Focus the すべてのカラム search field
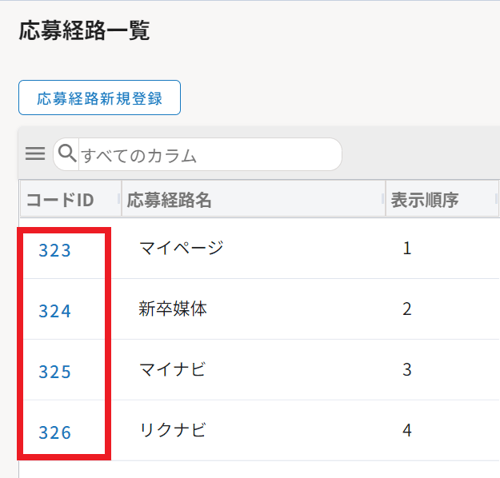This screenshot has width=500, height=478. coord(210,155)
